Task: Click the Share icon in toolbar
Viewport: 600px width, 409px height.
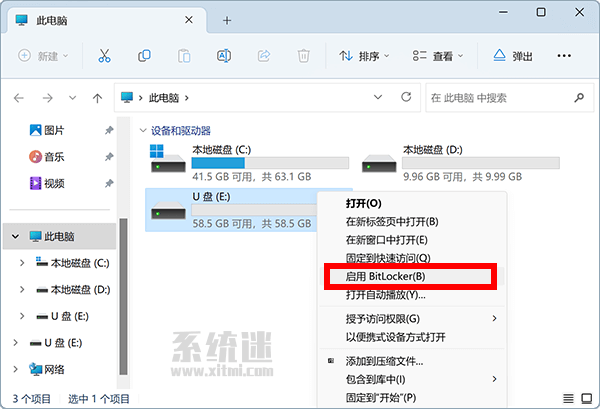Action: [264, 56]
